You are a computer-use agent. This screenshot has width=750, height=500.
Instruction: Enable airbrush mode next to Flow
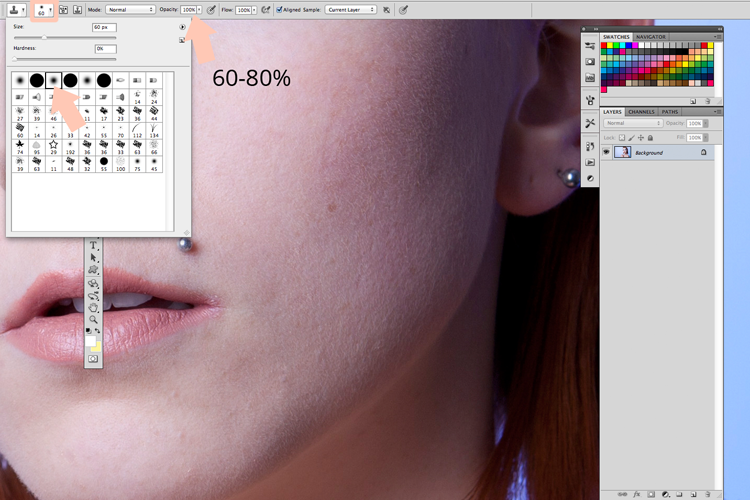pos(265,10)
